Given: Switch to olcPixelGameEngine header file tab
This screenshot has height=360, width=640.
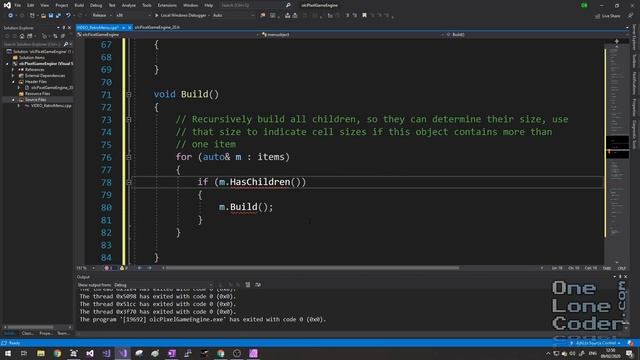Looking at the screenshot, I should click(x=157, y=27).
